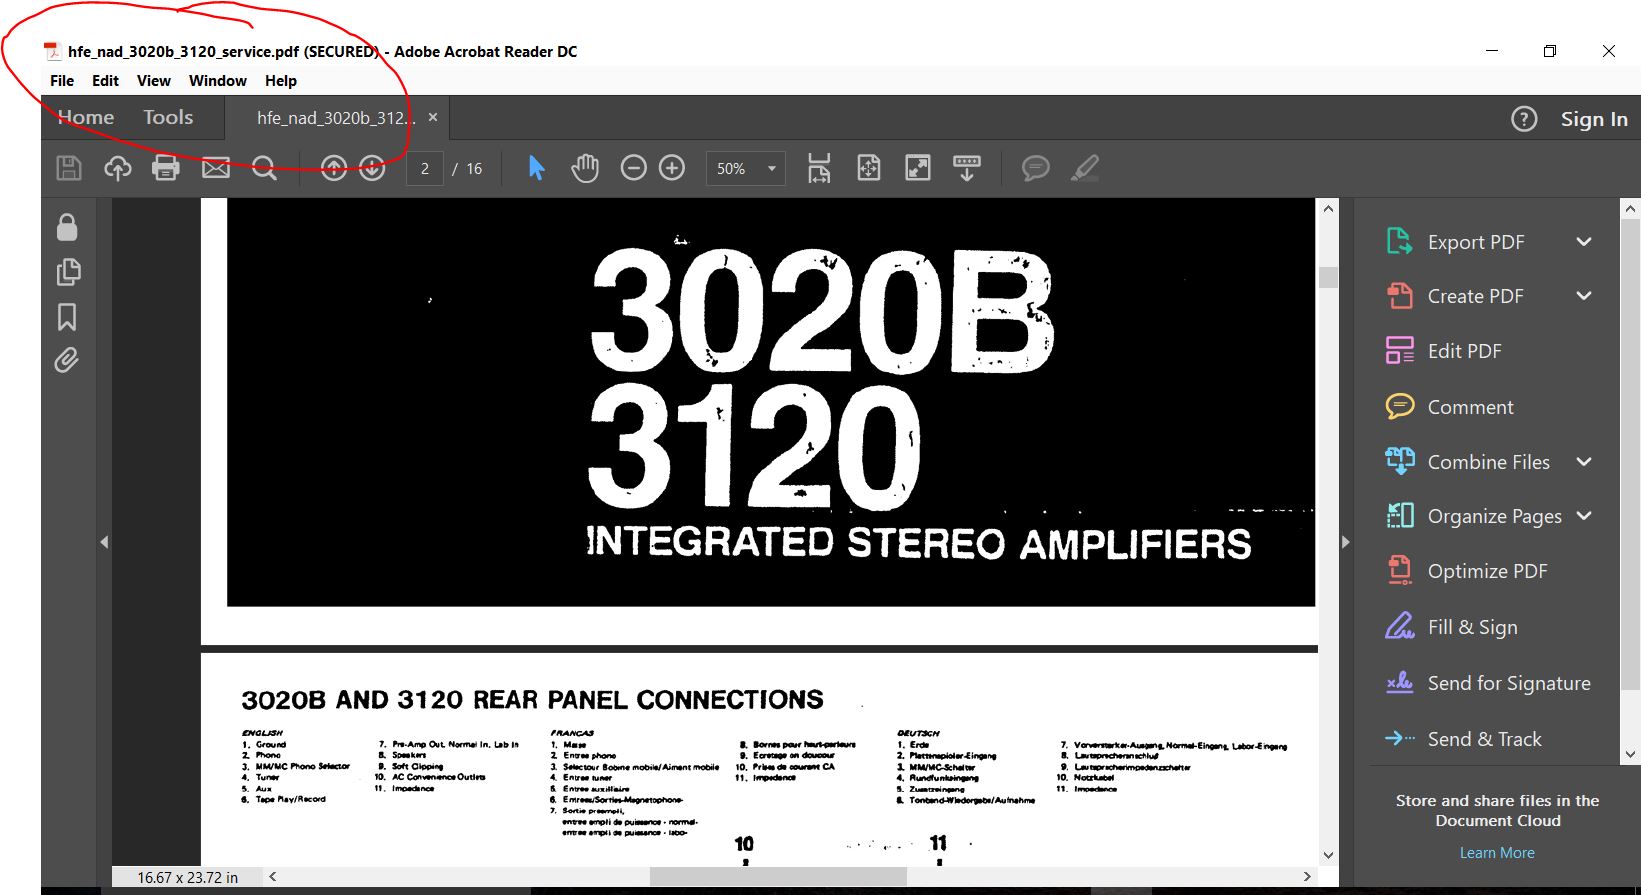Image resolution: width=1641 pixels, height=895 pixels.
Task: Click tools pane scroll down arrow
Action: pyautogui.click(x=1631, y=754)
